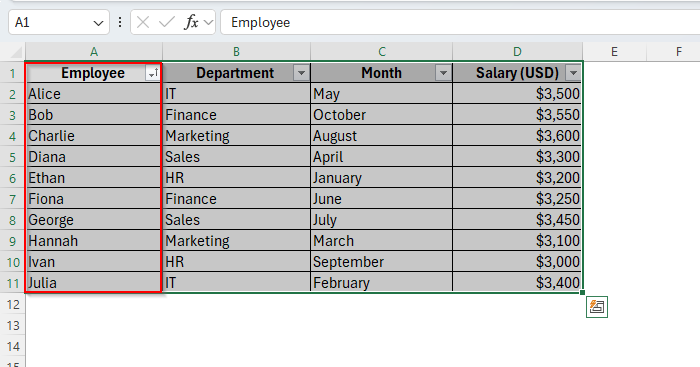Viewport: 700px width, 367px height.
Task: Expand the function dropdown arrow beside fx
Action: [208, 22]
